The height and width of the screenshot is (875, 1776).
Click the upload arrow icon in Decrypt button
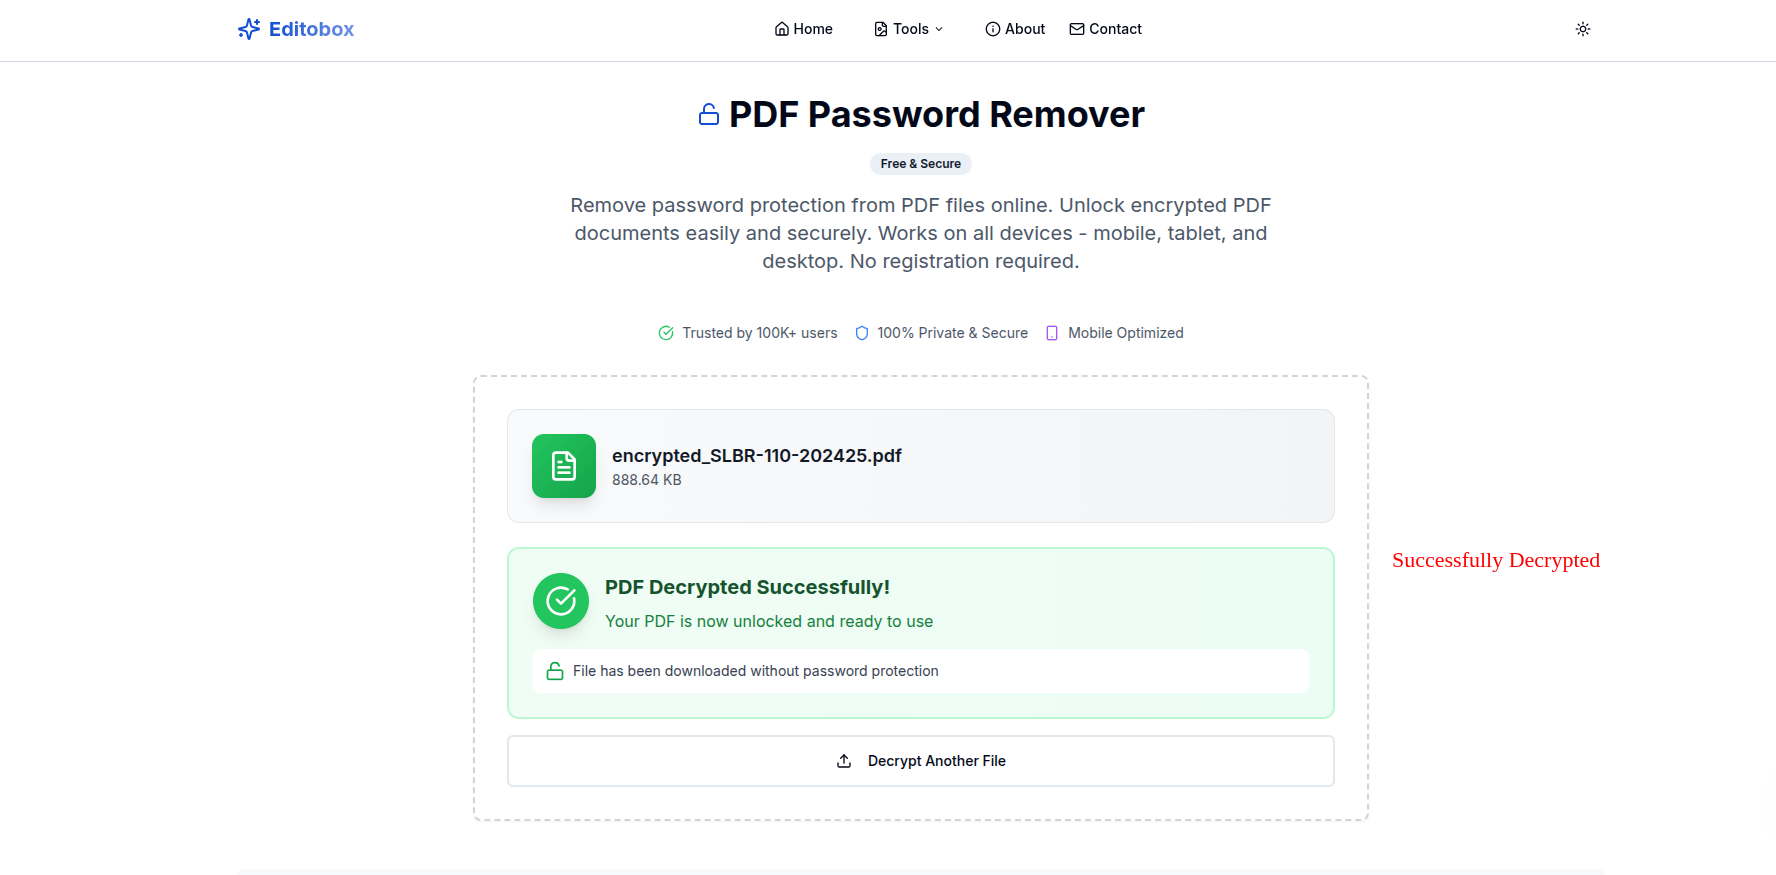coord(844,761)
